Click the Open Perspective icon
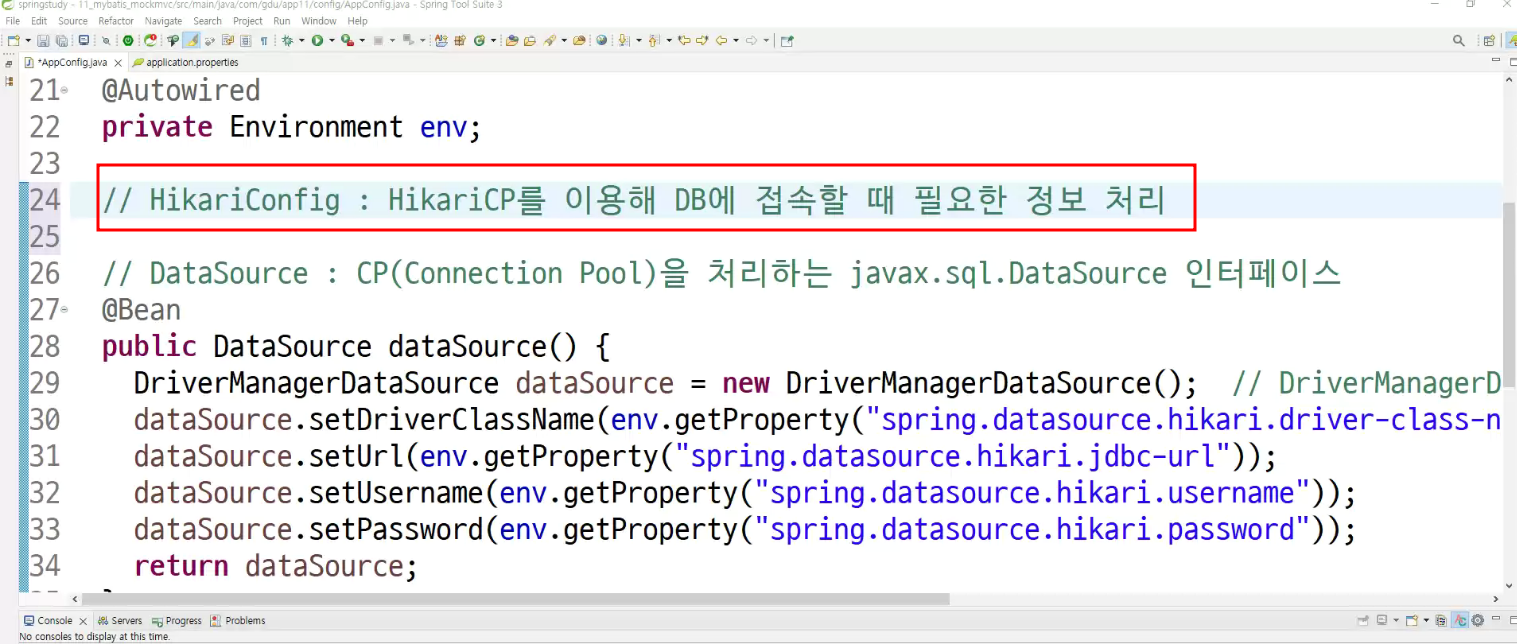 tap(1489, 40)
